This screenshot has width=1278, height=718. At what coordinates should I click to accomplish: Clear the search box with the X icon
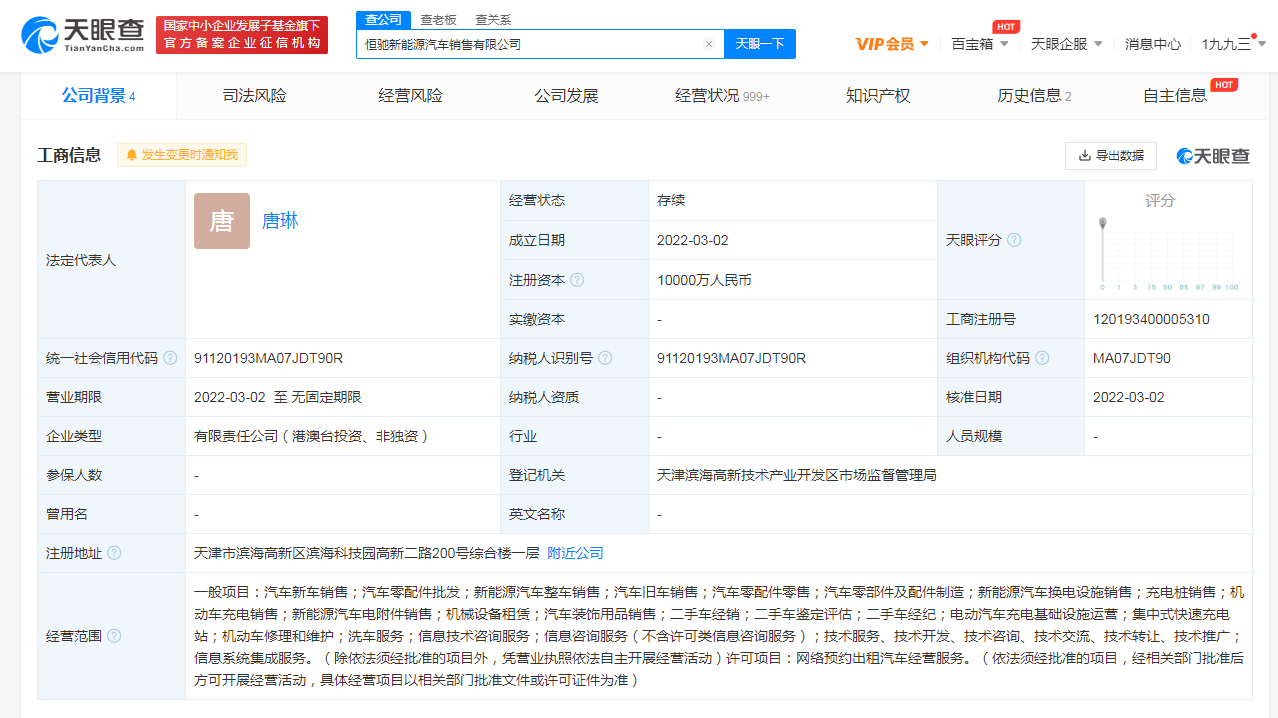(709, 44)
